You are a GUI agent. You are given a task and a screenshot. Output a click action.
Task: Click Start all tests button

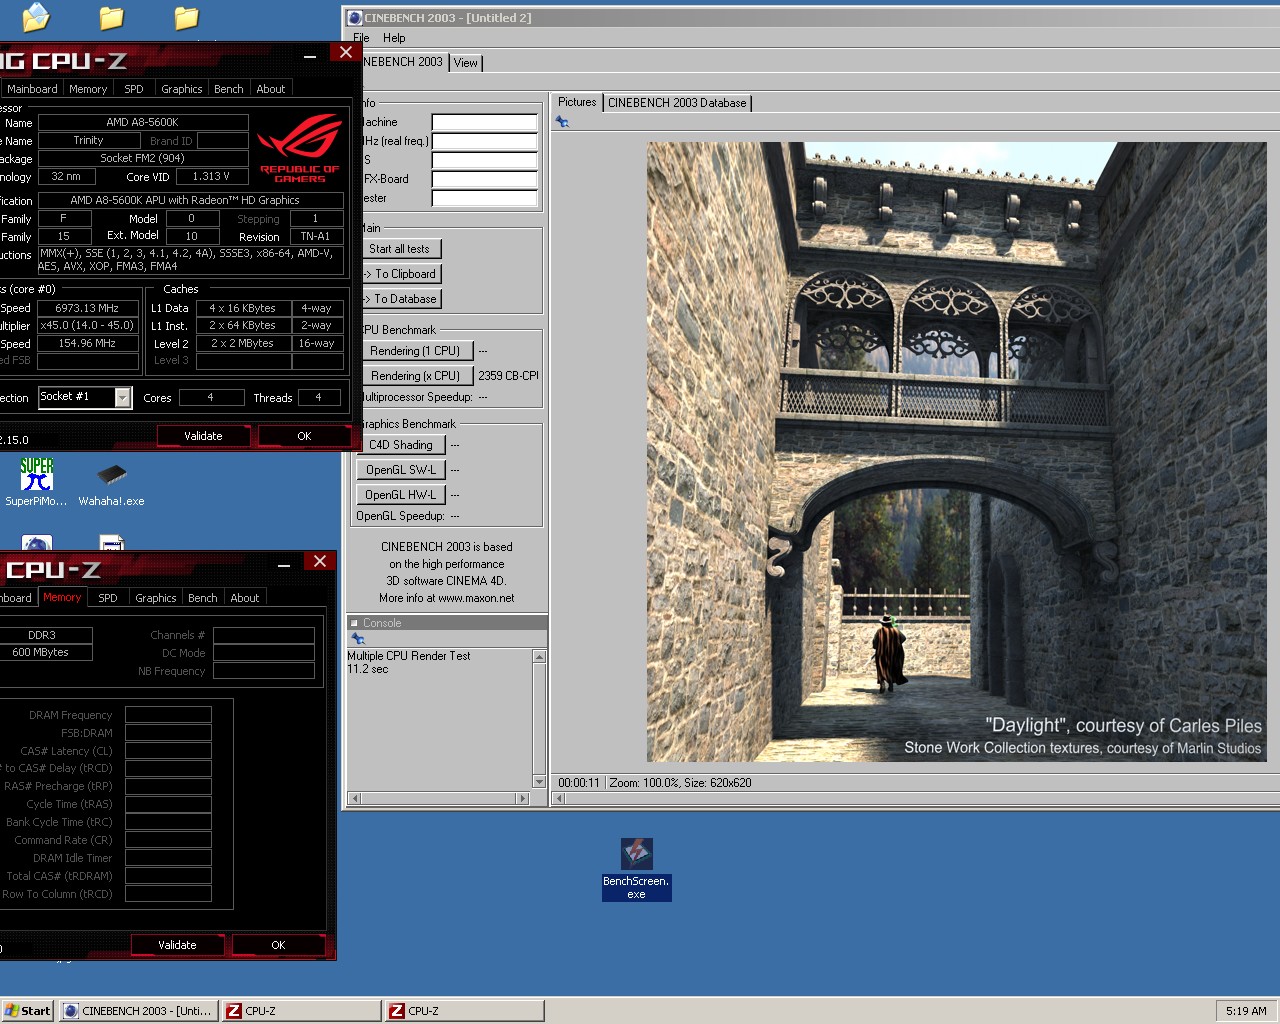click(x=399, y=249)
